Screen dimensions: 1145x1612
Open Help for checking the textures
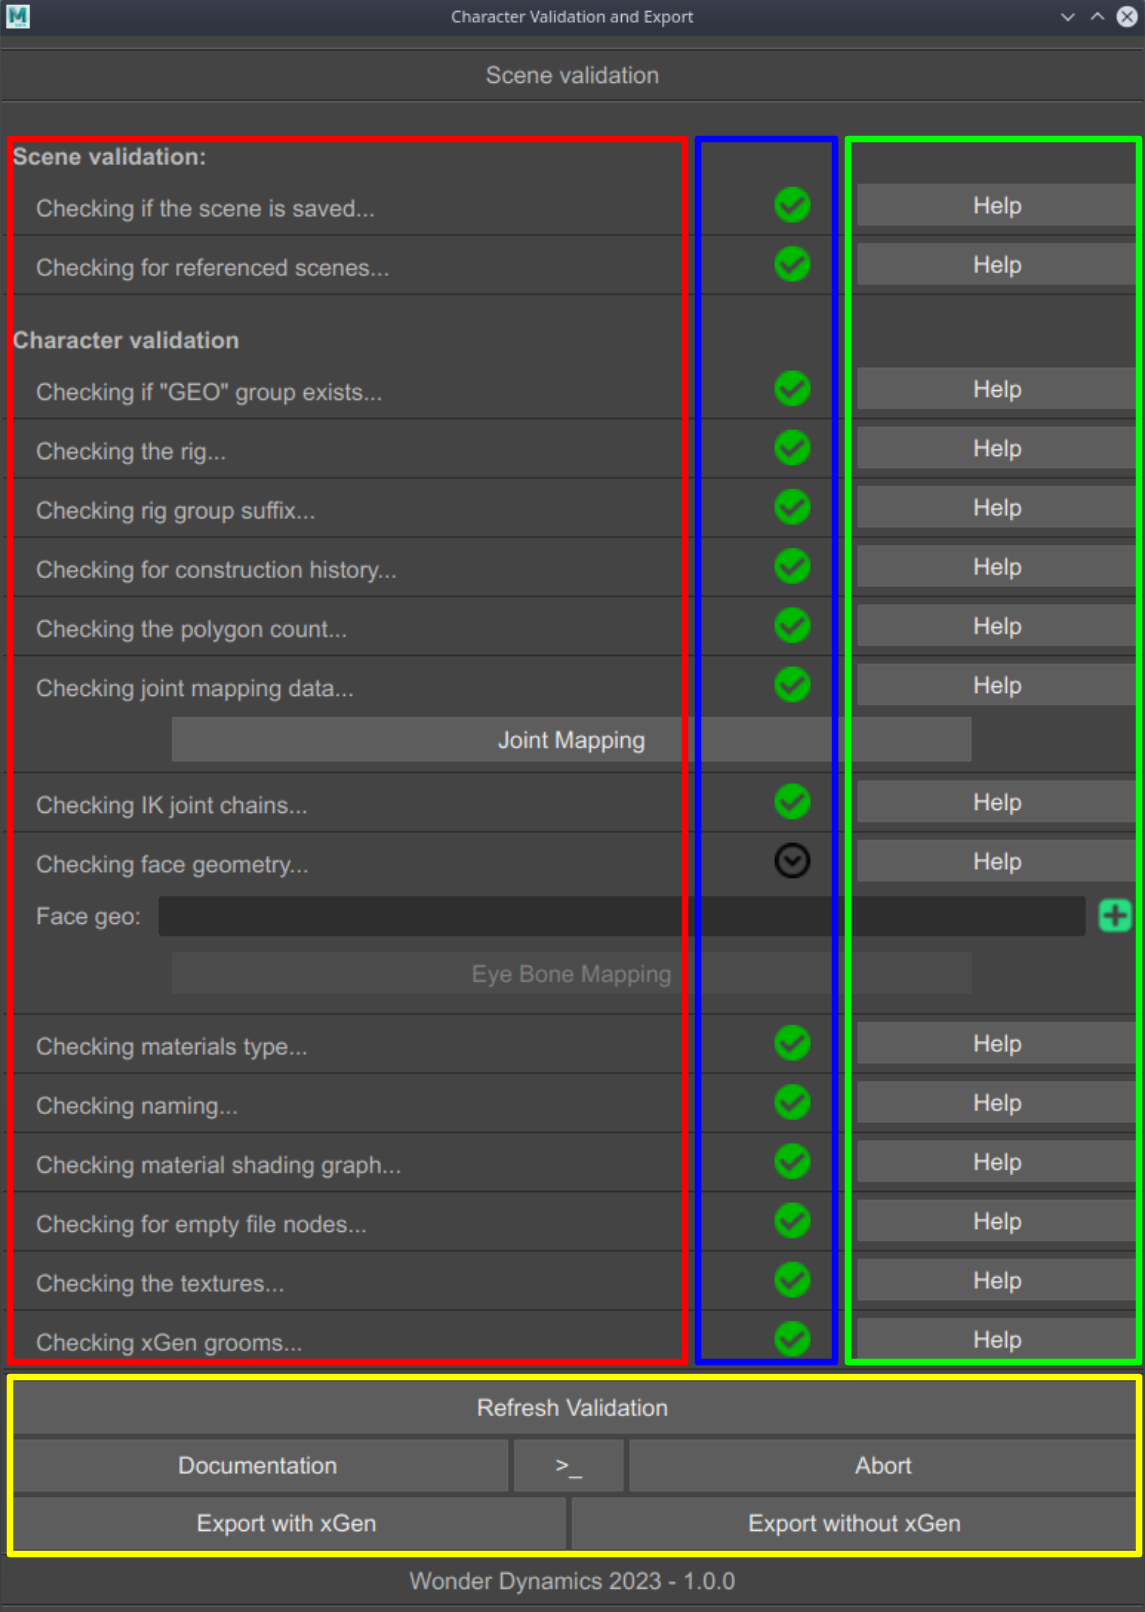pyautogui.click(x=996, y=1280)
